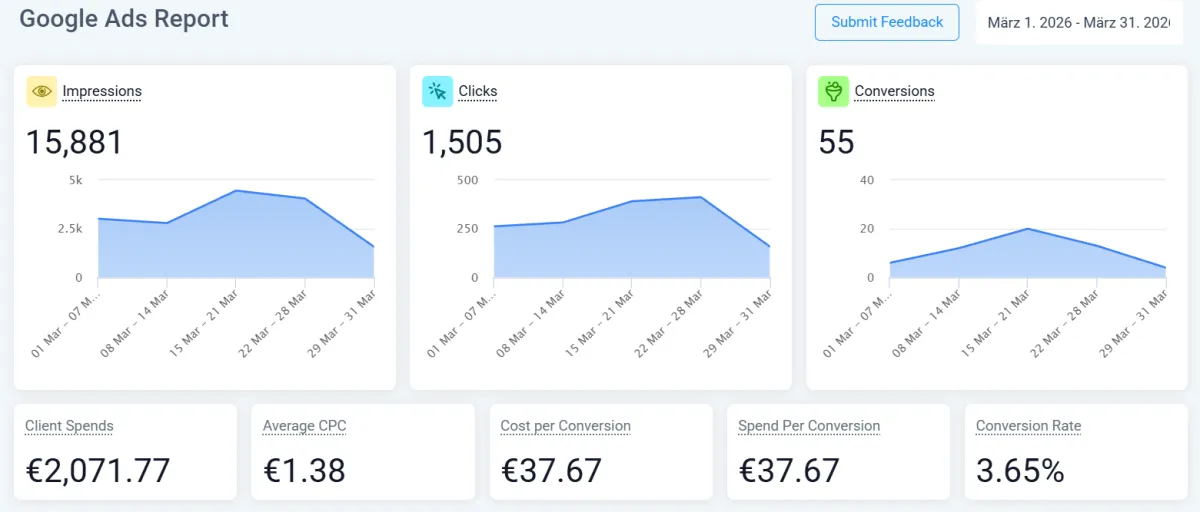Click the 3.65% conversion rate value
Screen dimensions: 1200x512
[x=1020, y=470]
